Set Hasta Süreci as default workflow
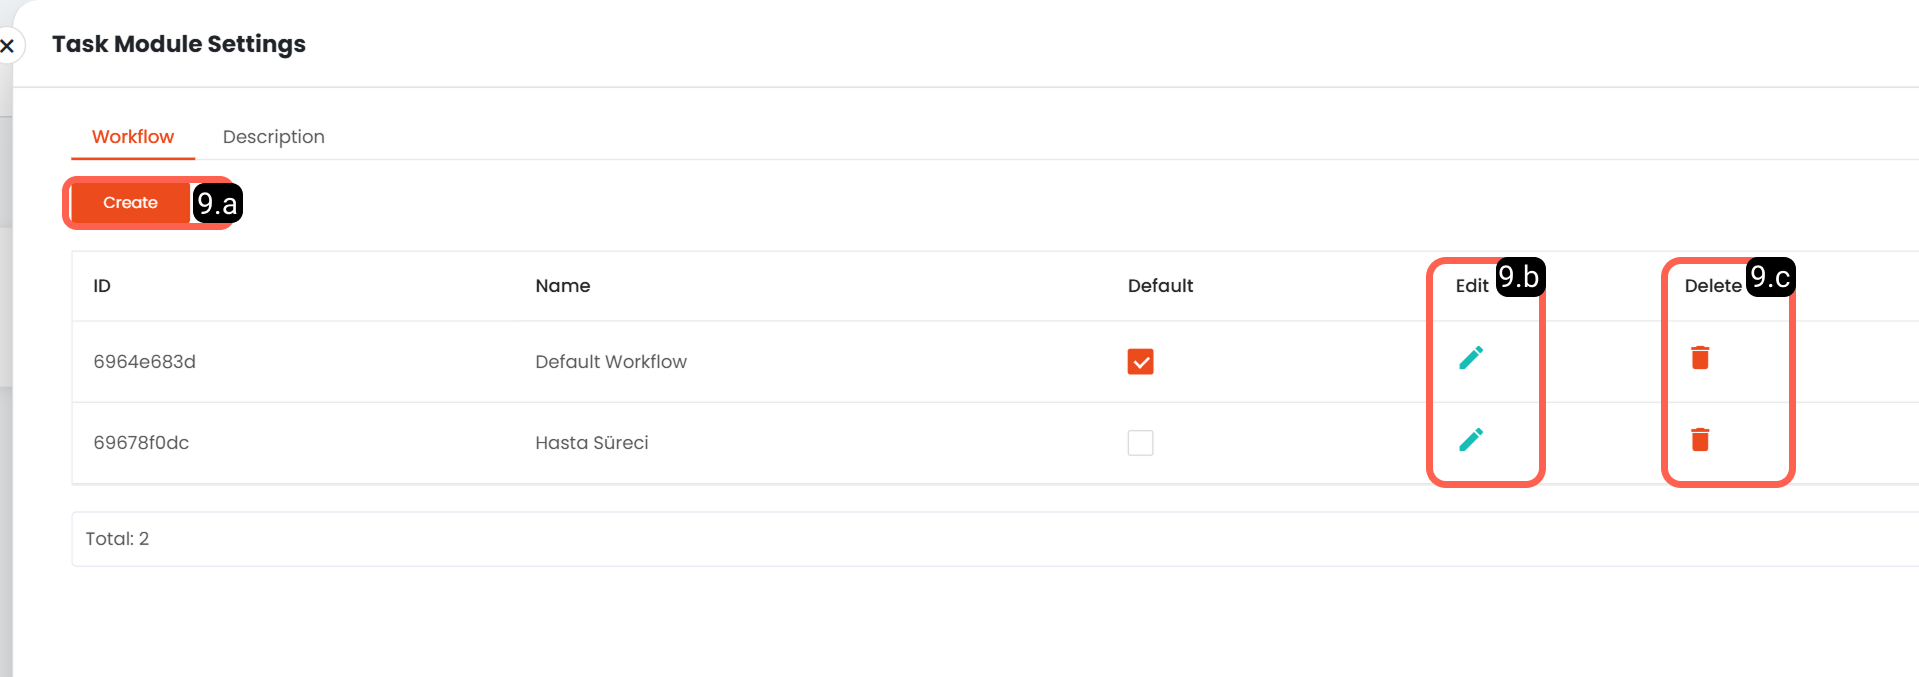The width and height of the screenshot is (1919, 677). [x=1140, y=443]
